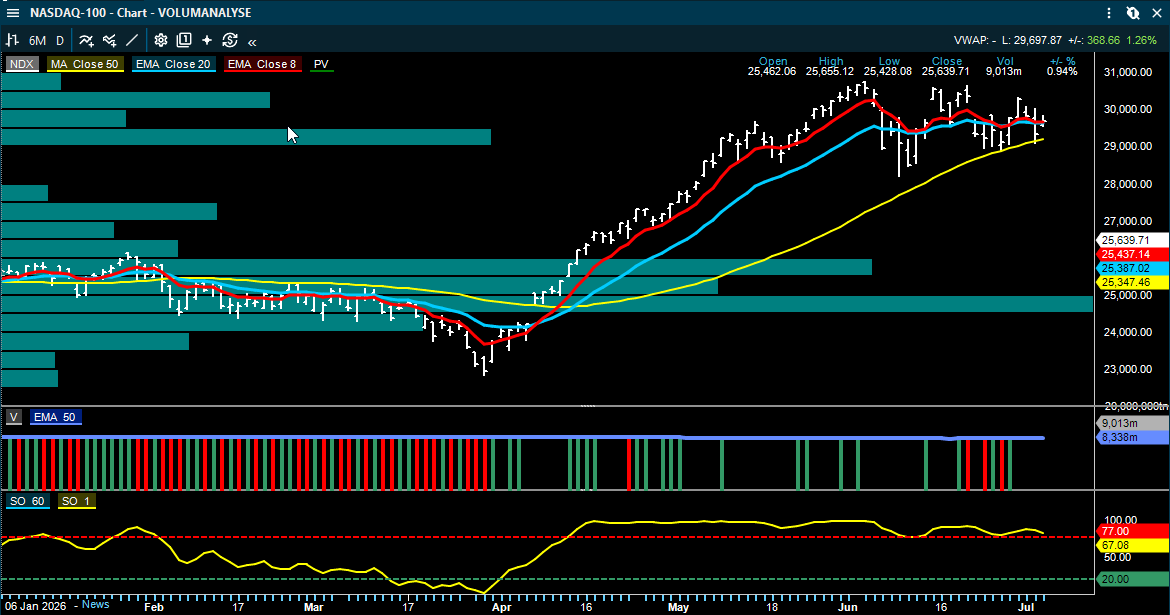Click the Jun label on time axis
The image size is (1170, 615).
[848, 607]
